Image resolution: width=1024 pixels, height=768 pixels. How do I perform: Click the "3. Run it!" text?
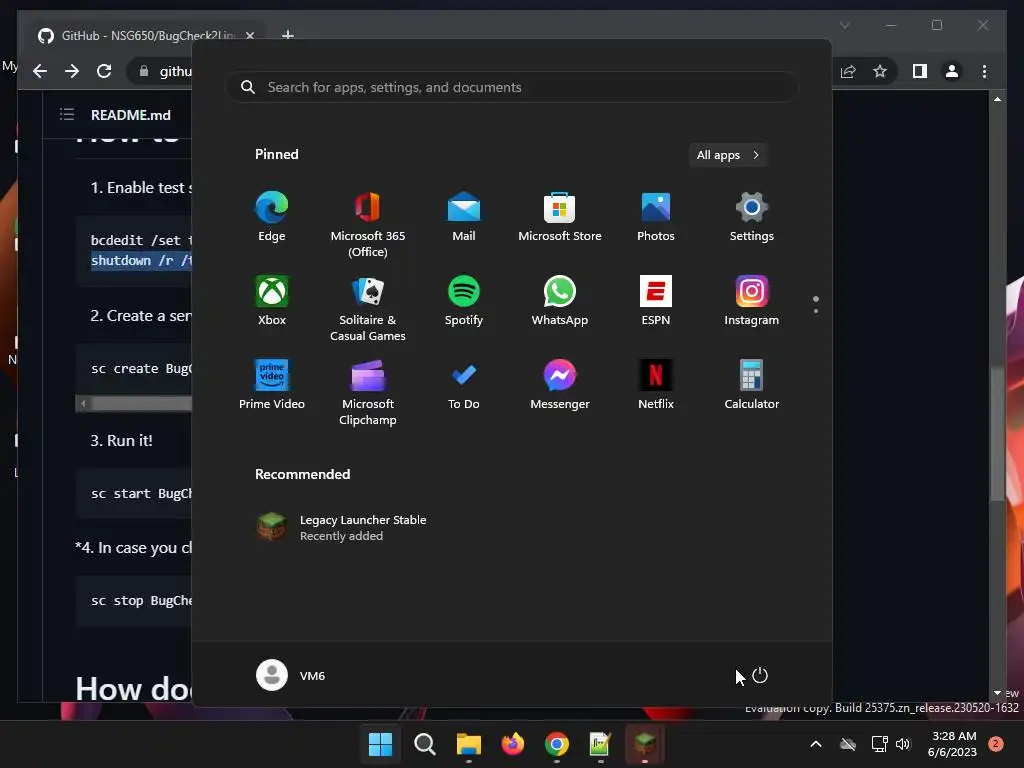pos(121,441)
